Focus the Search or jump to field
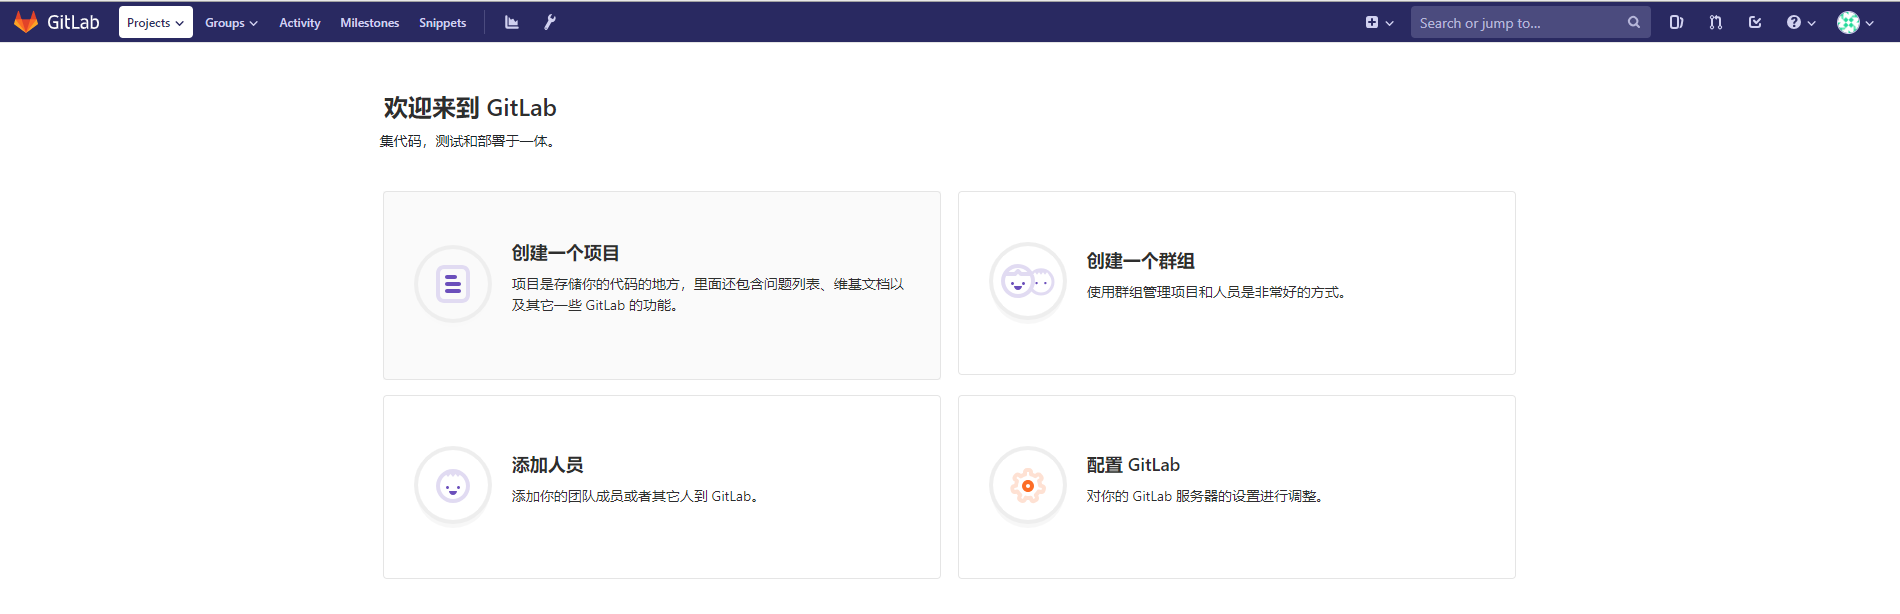The height and width of the screenshot is (614, 1900). coord(1530,22)
